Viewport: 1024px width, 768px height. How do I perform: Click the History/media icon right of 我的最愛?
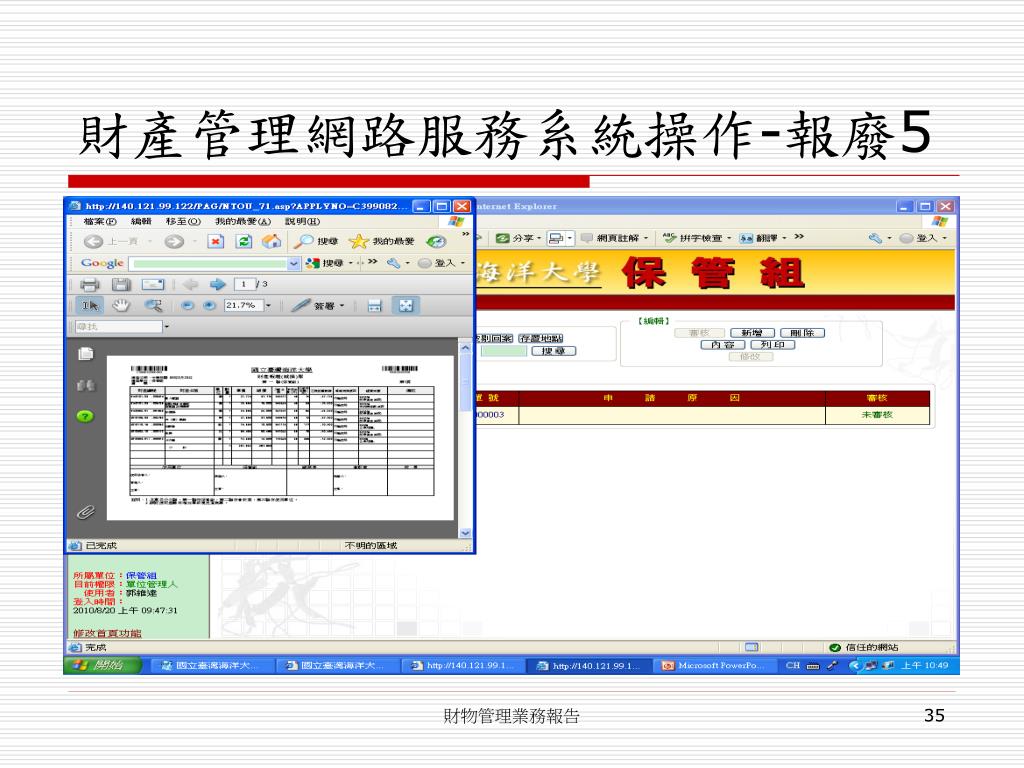pos(436,242)
